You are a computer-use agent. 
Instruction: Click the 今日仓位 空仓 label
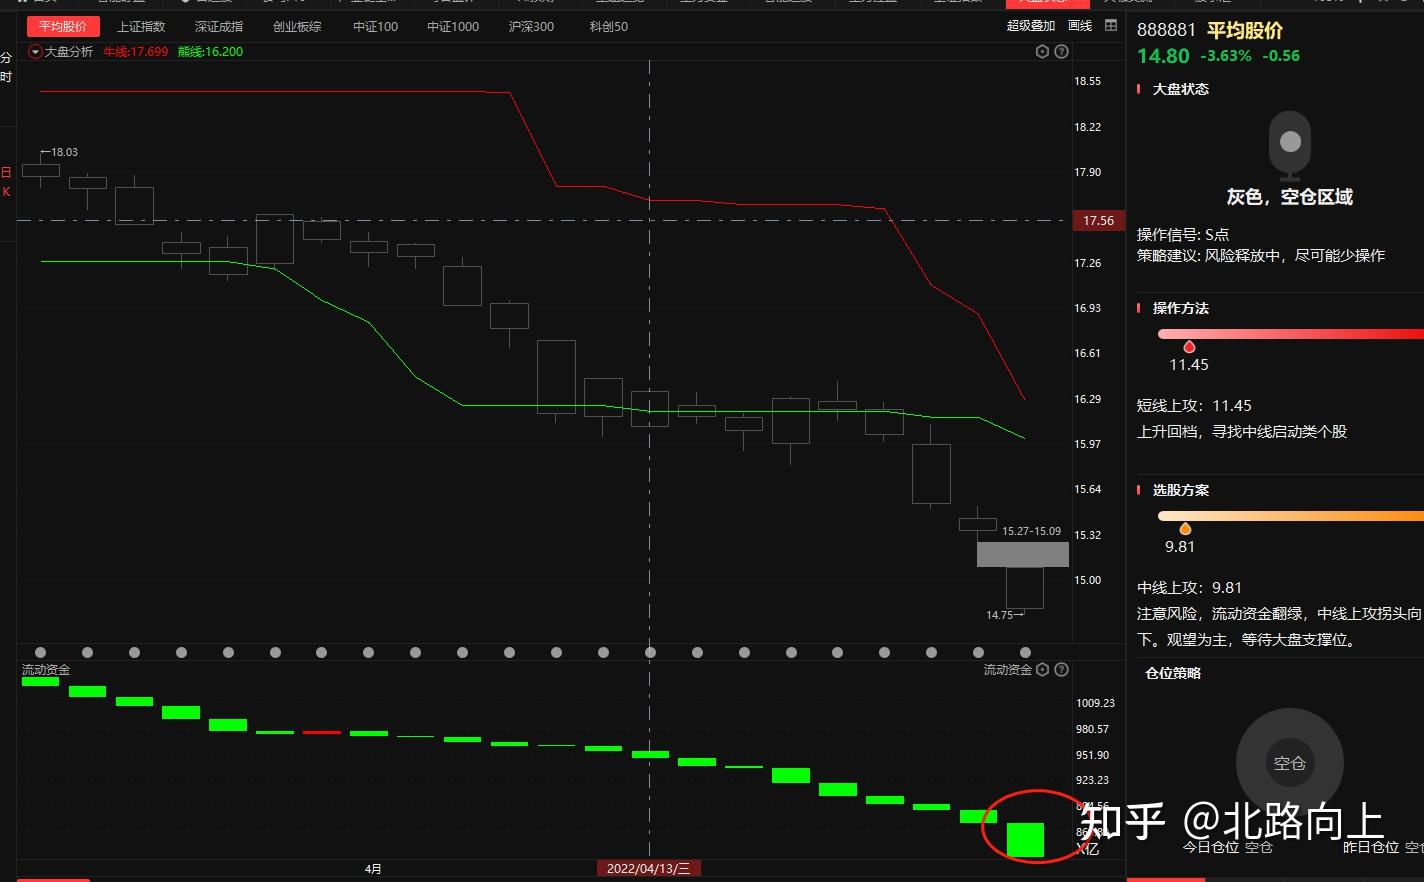point(1228,847)
